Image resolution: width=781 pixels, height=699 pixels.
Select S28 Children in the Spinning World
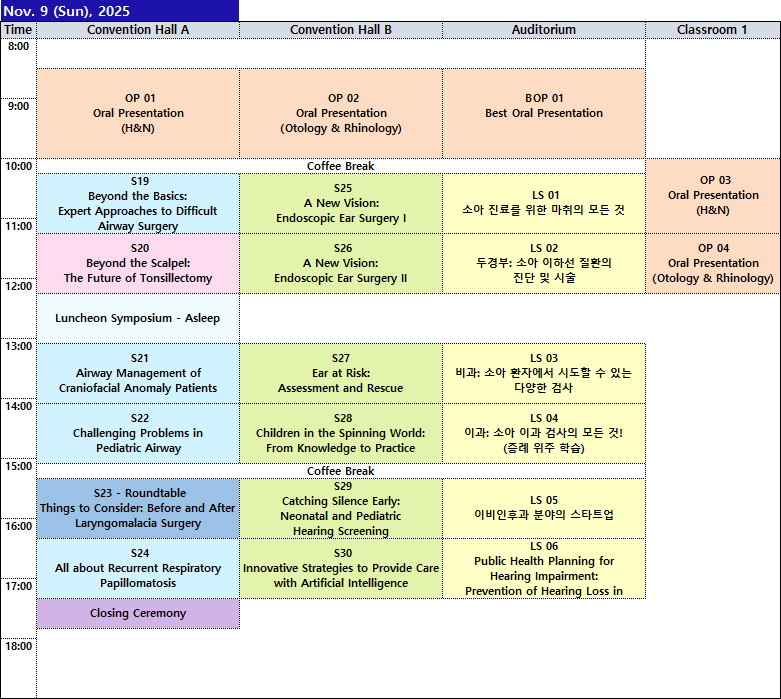click(x=341, y=433)
